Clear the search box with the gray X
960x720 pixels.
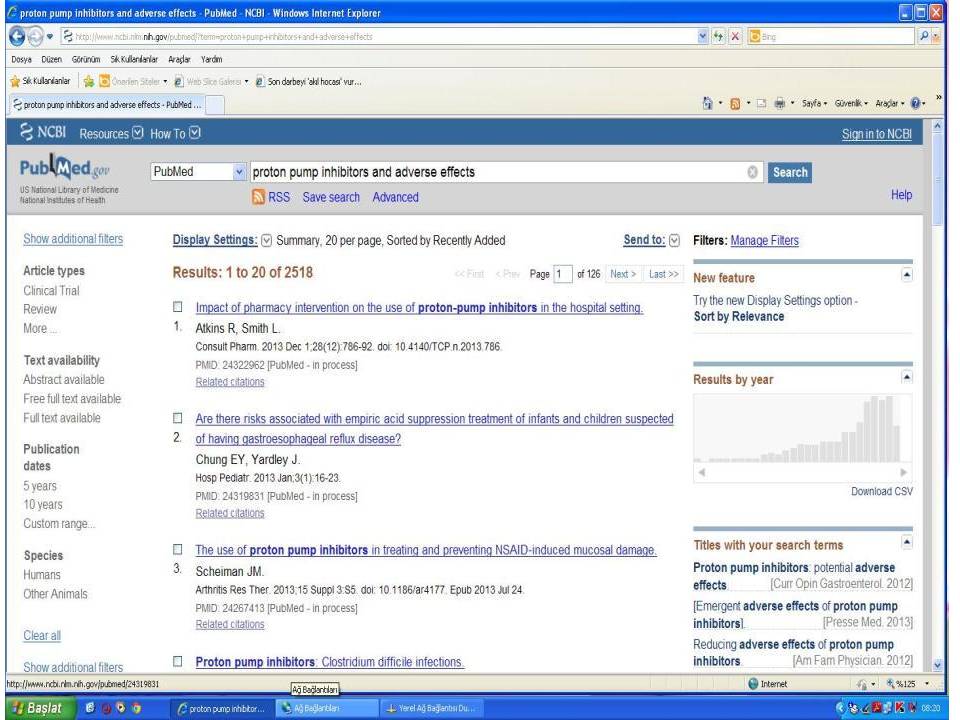(x=752, y=172)
